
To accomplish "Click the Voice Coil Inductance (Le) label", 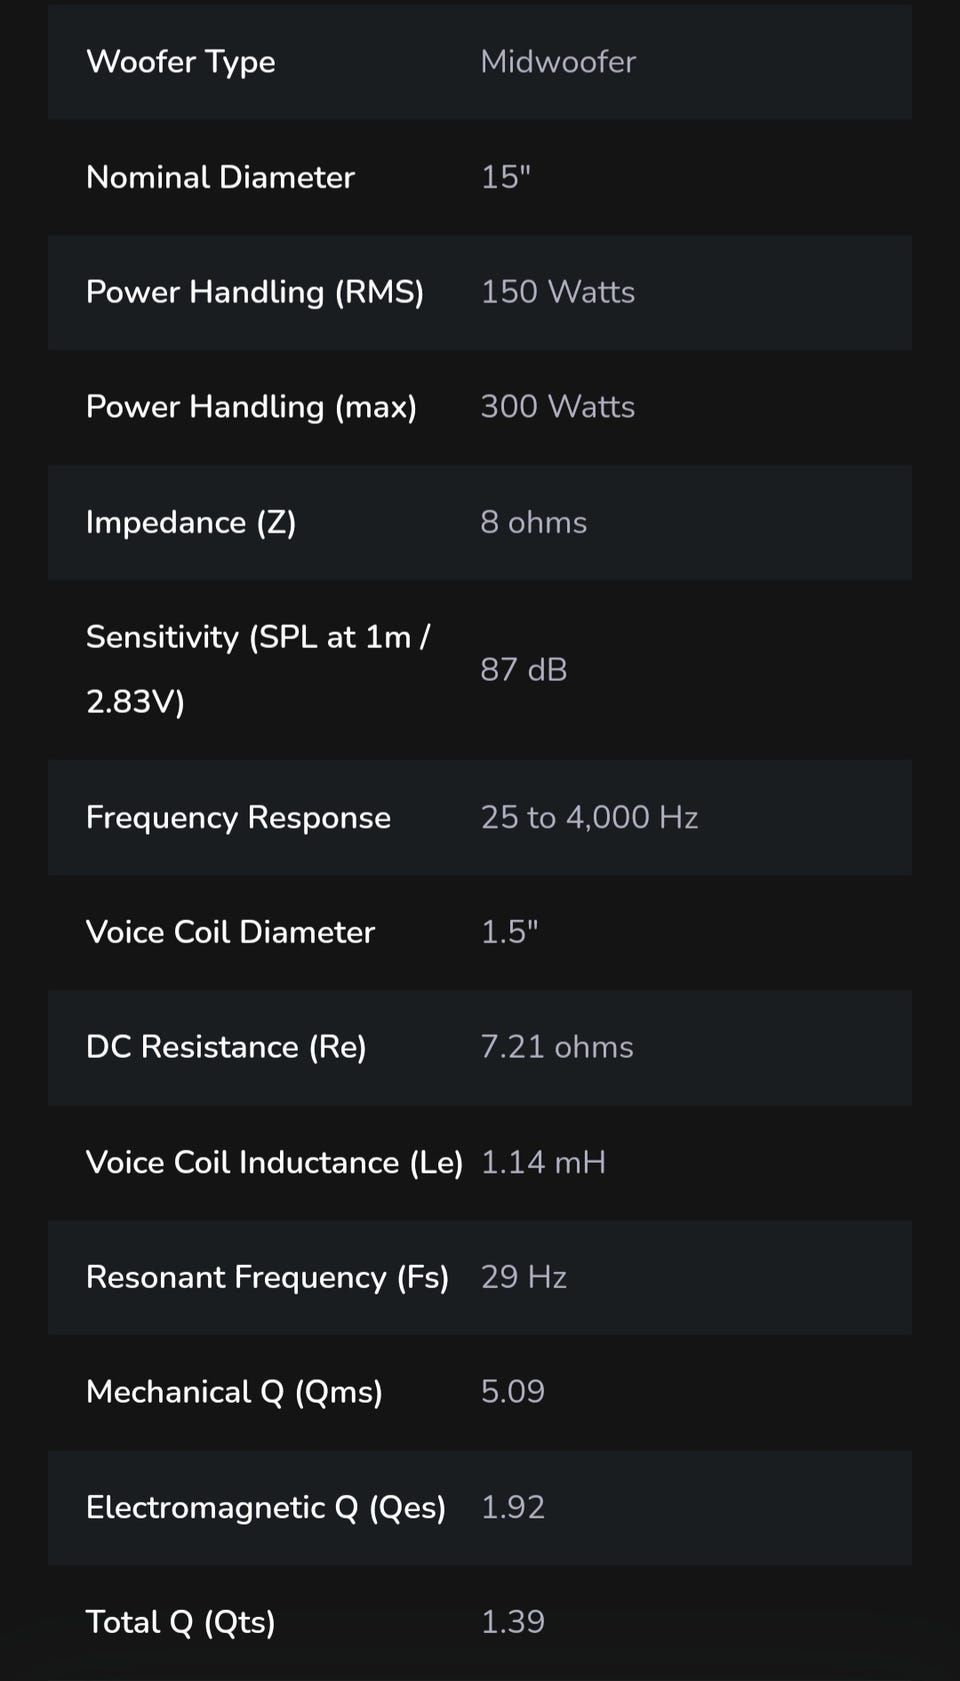I will pyautogui.click(x=274, y=1162).
